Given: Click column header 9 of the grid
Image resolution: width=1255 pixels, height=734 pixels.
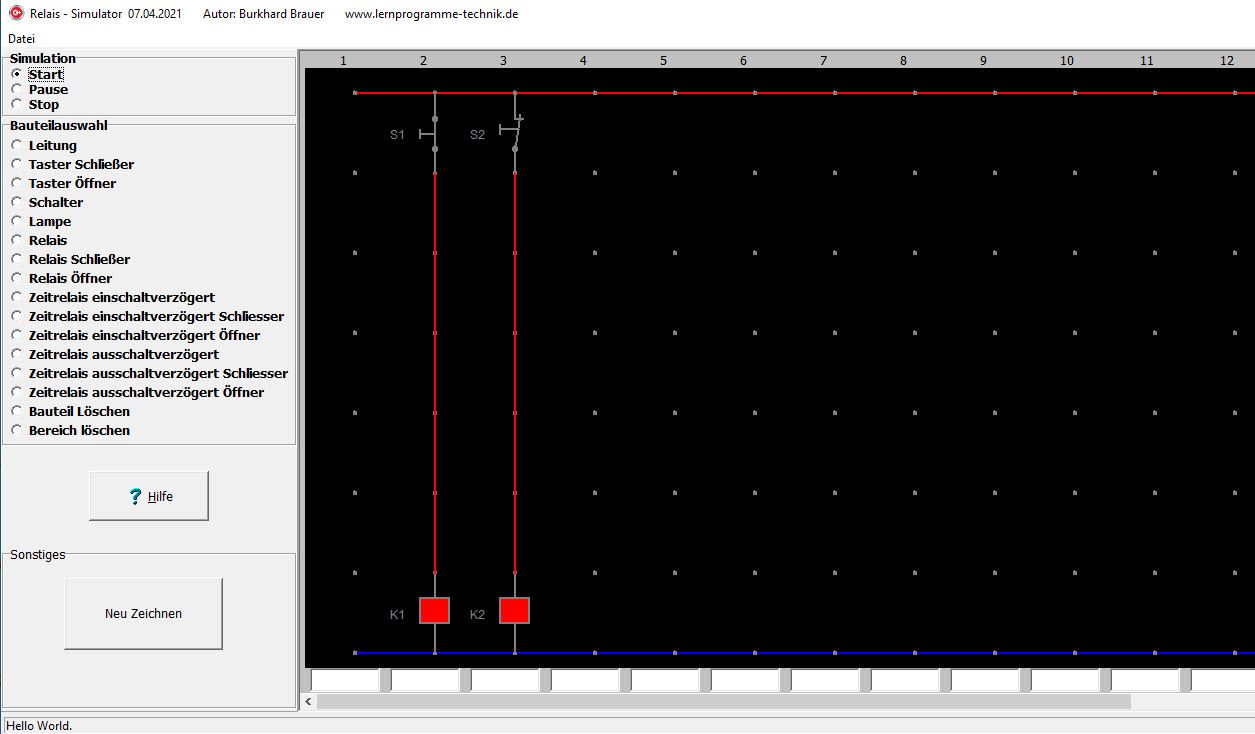Looking at the screenshot, I should [x=983, y=61].
